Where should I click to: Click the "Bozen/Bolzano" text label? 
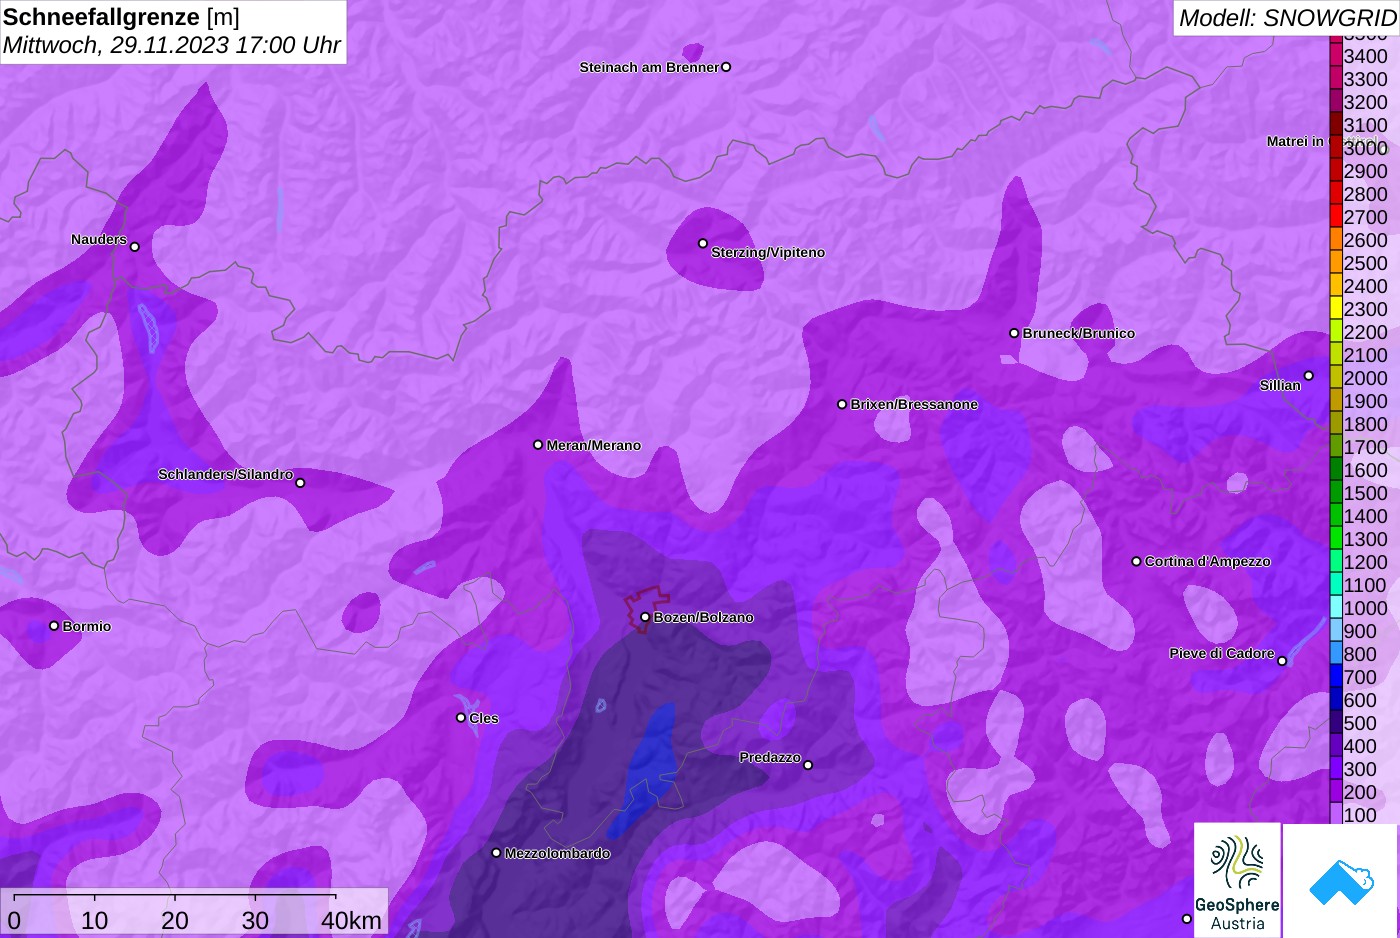pyautogui.click(x=703, y=617)
